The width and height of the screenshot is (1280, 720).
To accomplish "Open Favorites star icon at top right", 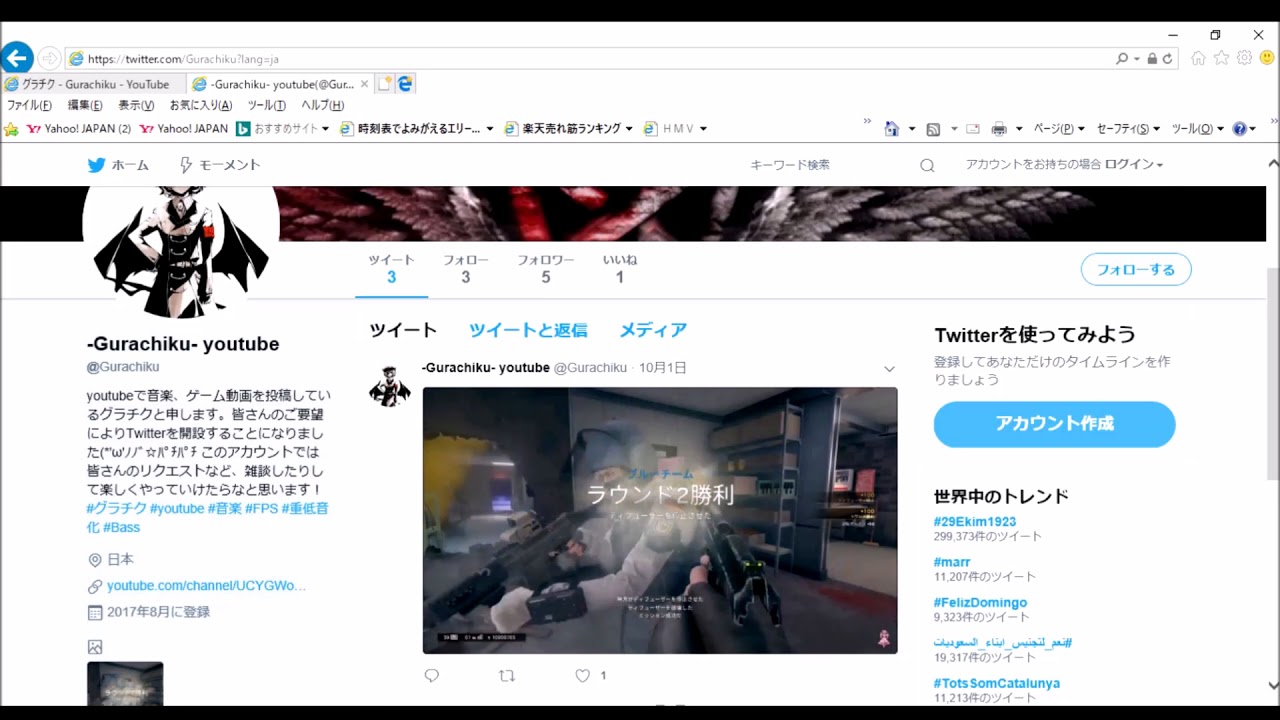I will pos(1221,59).
